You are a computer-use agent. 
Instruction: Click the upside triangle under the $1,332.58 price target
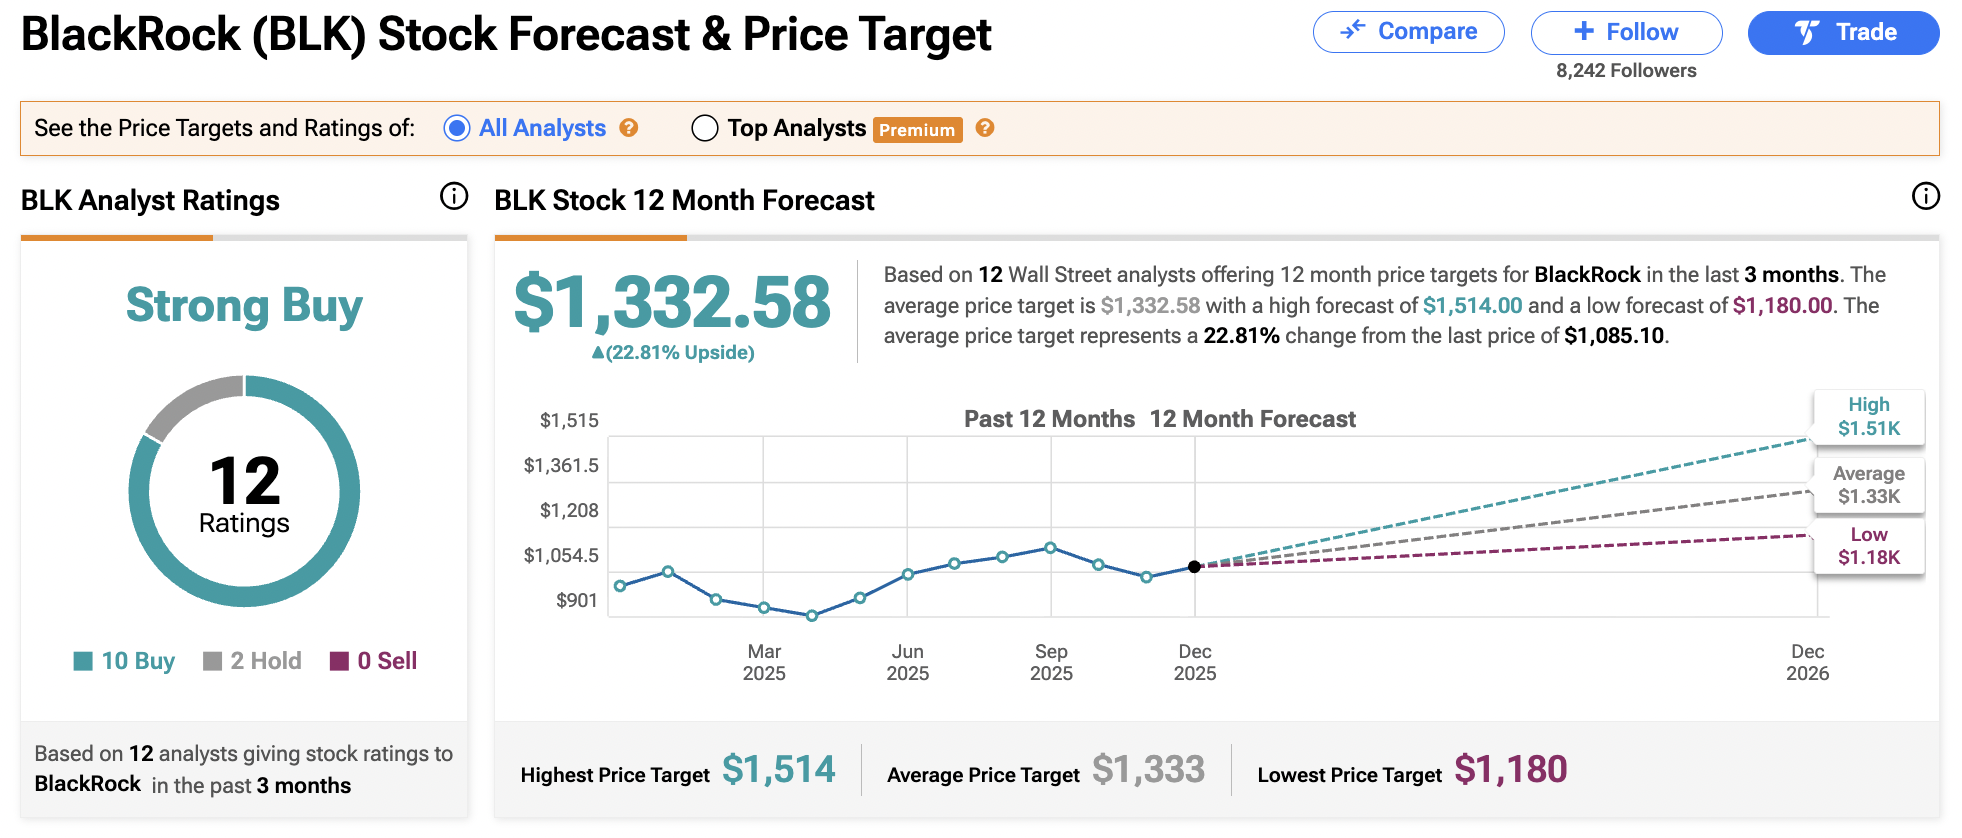point(598,353)
